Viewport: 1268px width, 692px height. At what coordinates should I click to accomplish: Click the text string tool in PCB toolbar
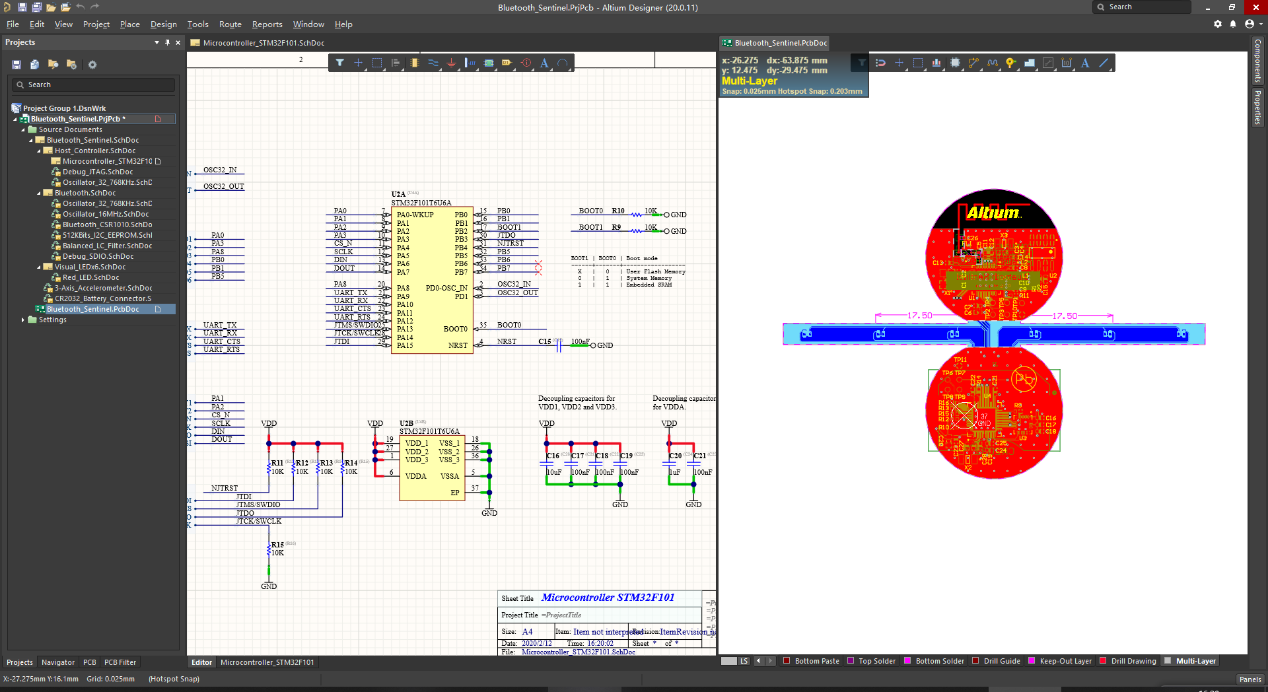pos(1086,63)
